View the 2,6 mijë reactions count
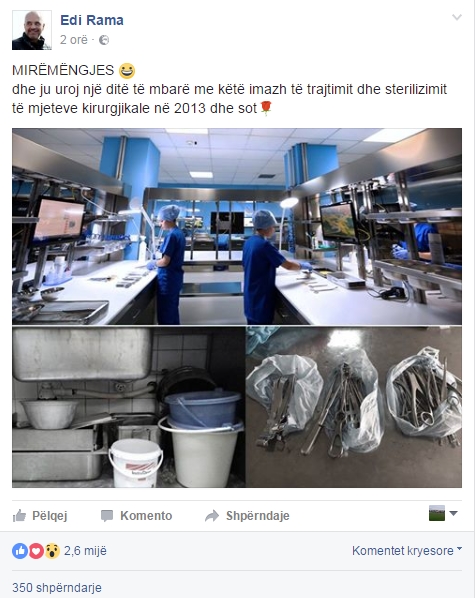The height and width of the screenshot is (598, 476). pyautogui.click(x=85, y=551)
